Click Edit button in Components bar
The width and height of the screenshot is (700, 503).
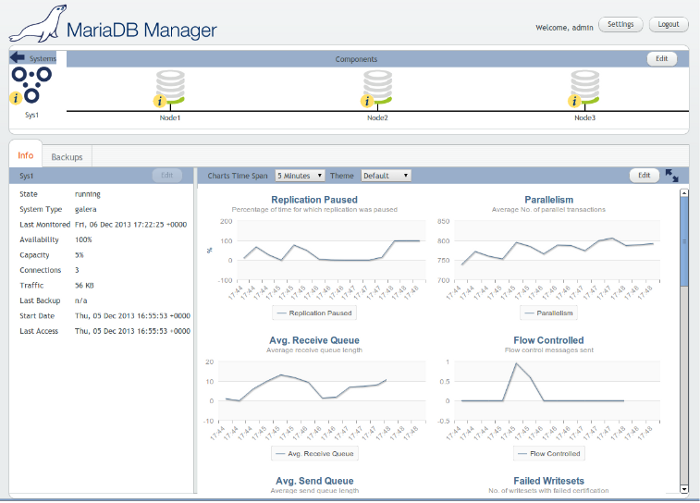[660, 59]
